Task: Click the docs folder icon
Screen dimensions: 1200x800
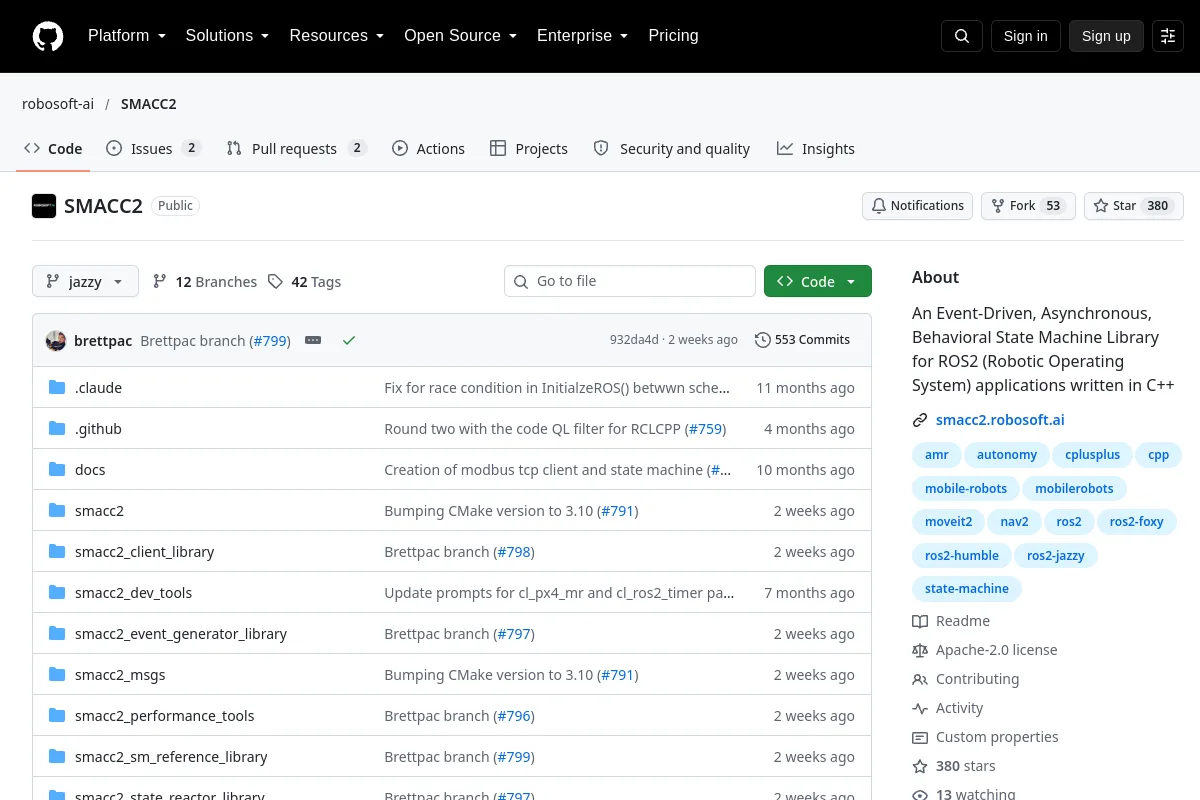Action: pos(57,470)
